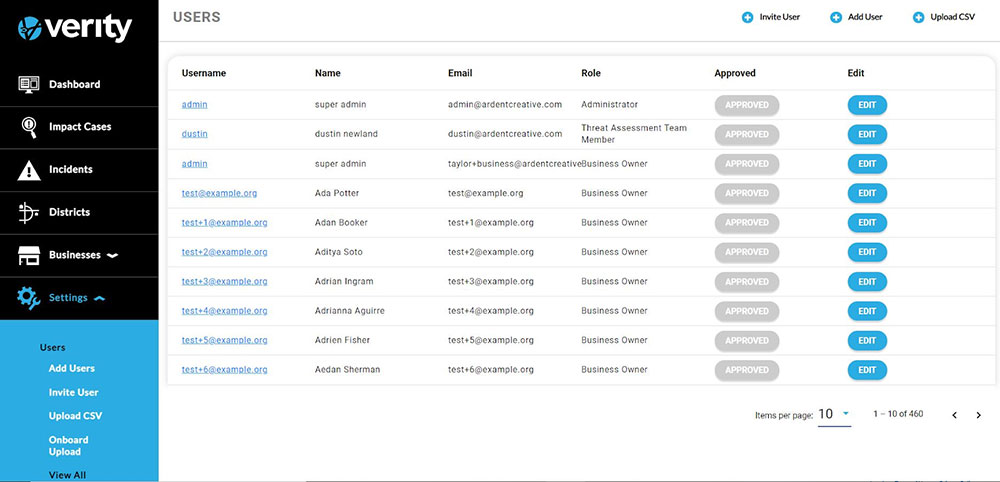
Task: Click the Businesses storefront icon
Action: (29, 255)
